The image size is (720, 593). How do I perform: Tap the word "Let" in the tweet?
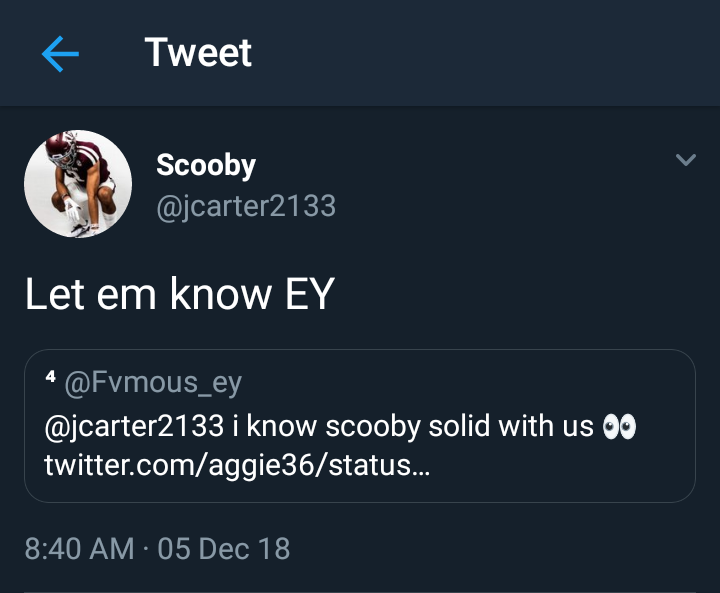click(50, 295)
